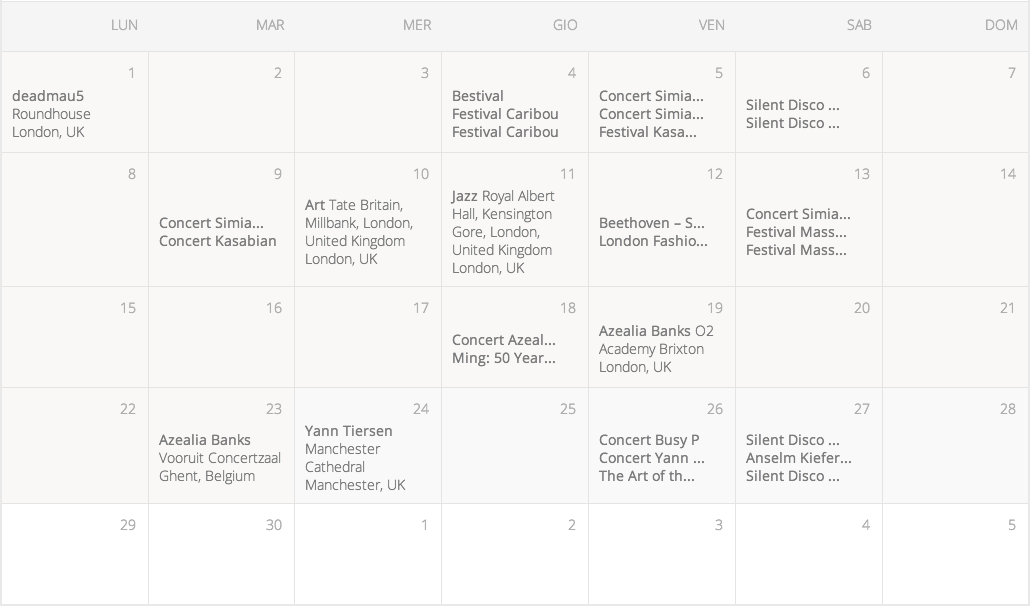Click the Festival Kasa... event entry

click(x=648, y=132)
